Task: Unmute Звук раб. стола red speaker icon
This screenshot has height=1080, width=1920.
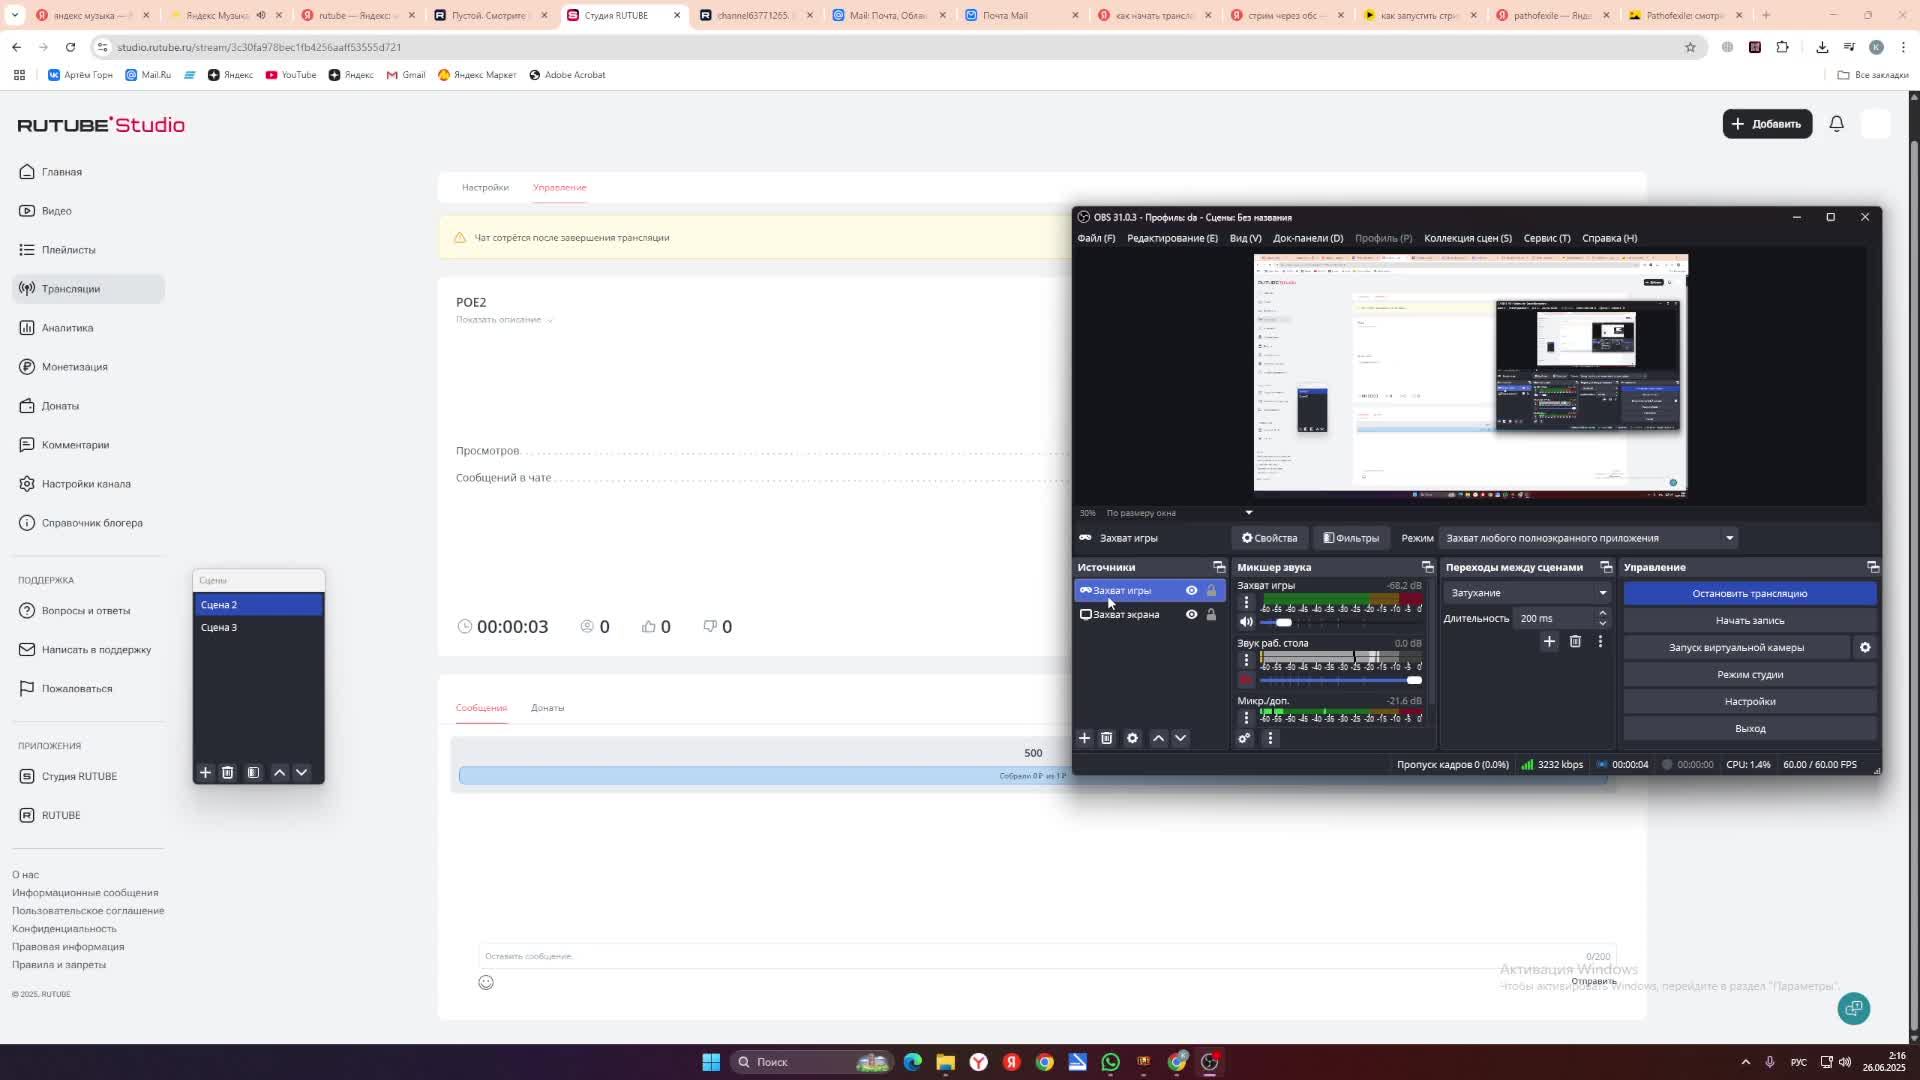Action: [1246, 680]
